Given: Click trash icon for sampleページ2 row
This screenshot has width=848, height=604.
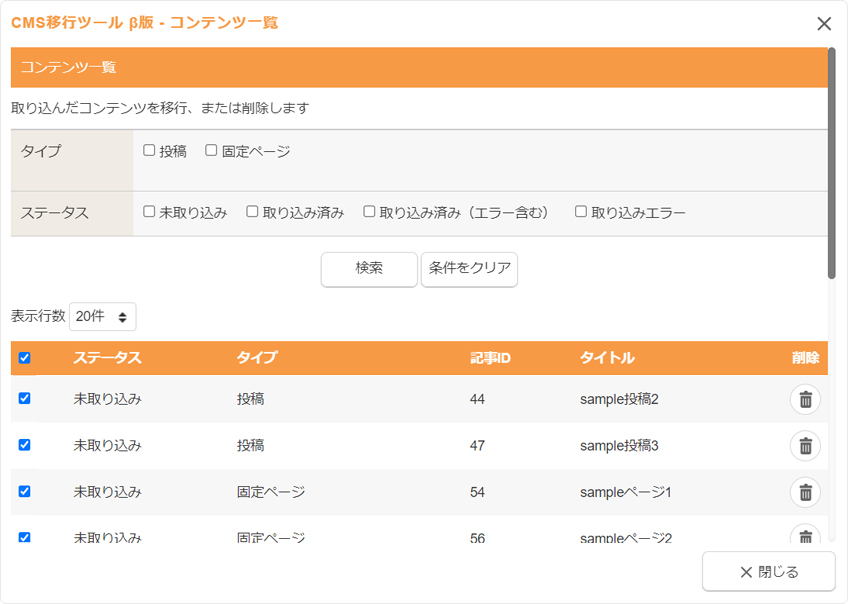Looking at the screenshot, I should [x=805, y=536].
